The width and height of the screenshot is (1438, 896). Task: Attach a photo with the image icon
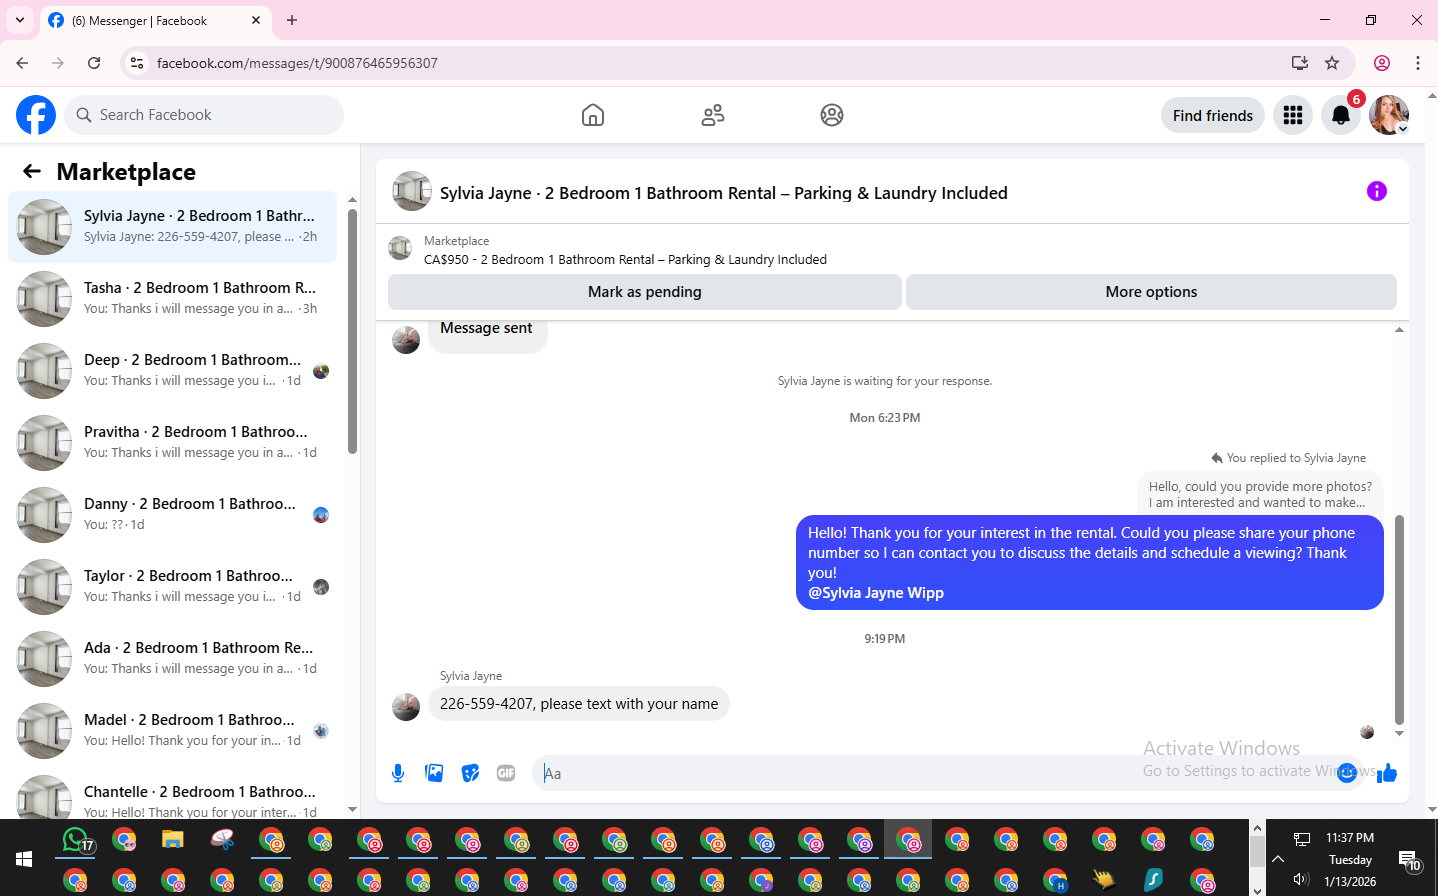tap(434, 773)
